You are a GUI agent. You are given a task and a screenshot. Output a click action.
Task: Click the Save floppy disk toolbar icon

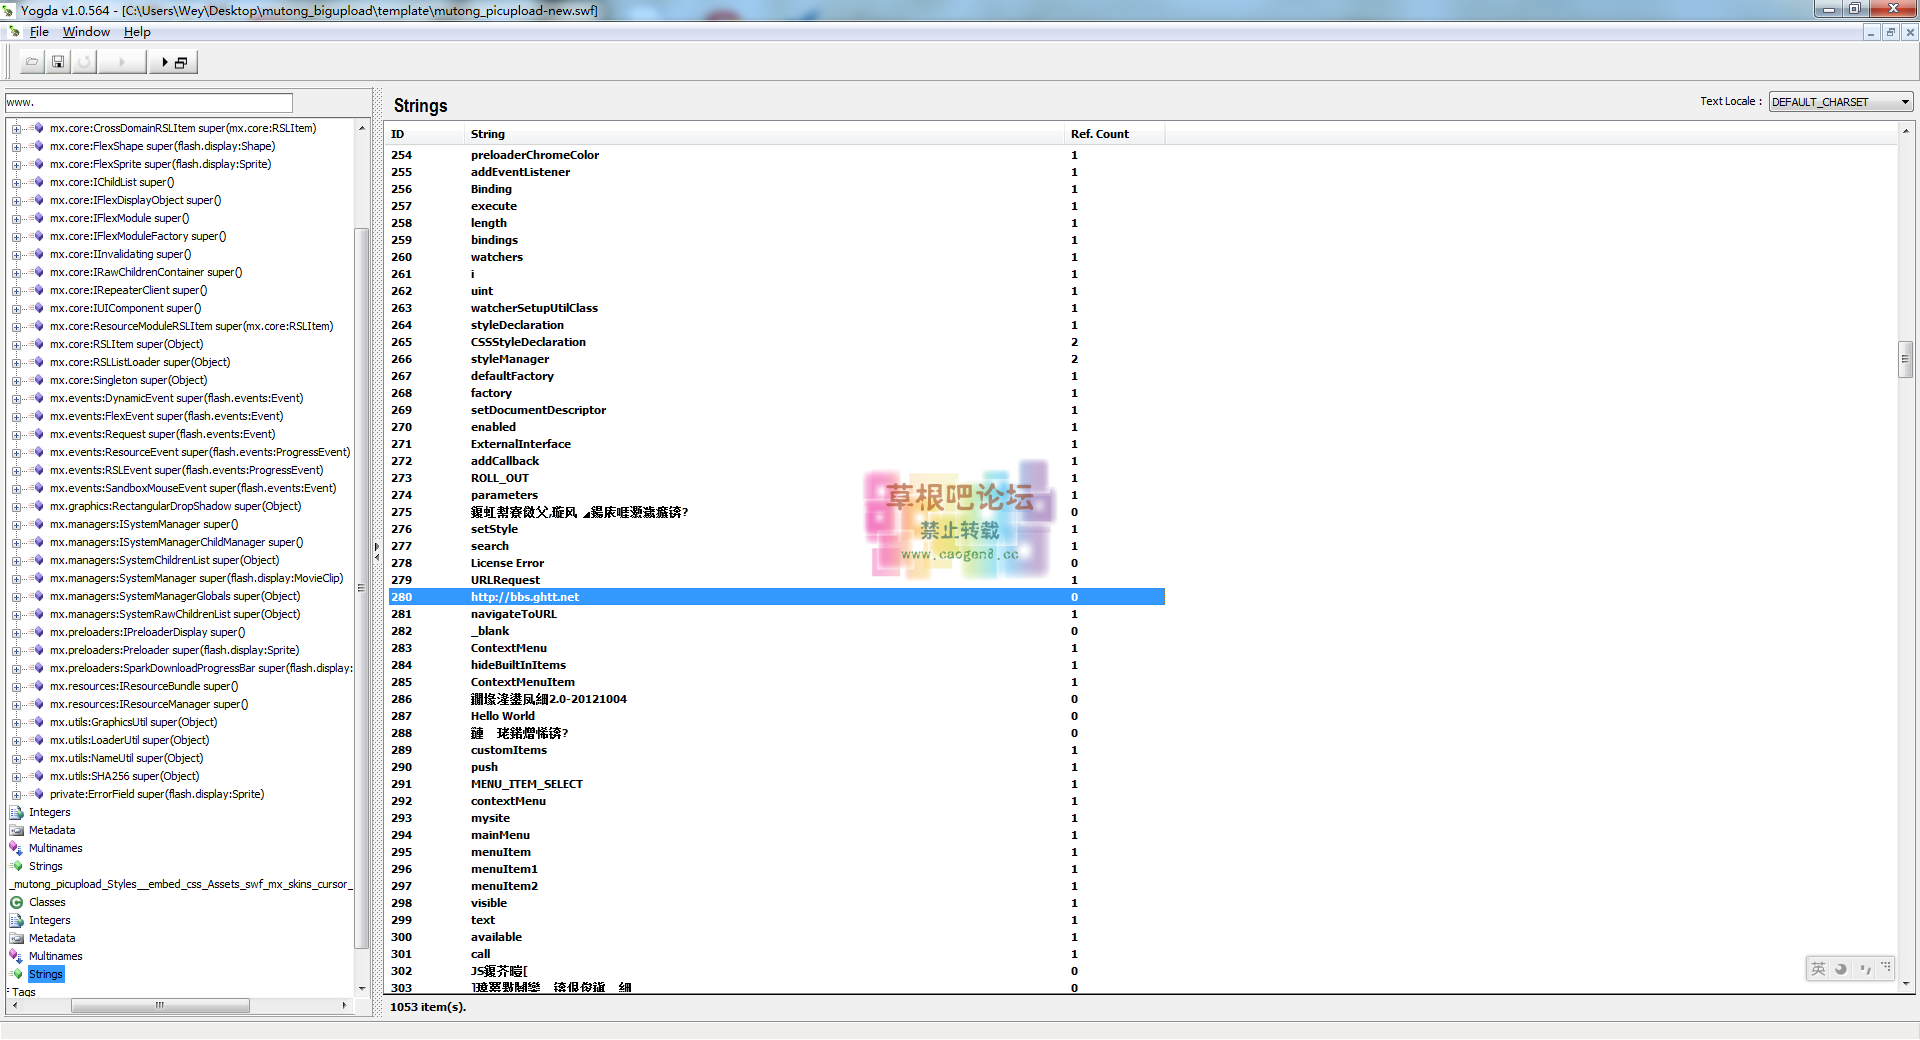coord(58,62)
